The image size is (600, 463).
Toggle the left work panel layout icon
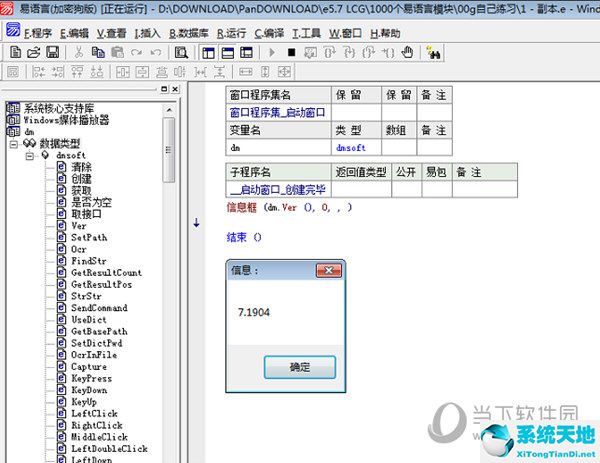click(209, 52)
